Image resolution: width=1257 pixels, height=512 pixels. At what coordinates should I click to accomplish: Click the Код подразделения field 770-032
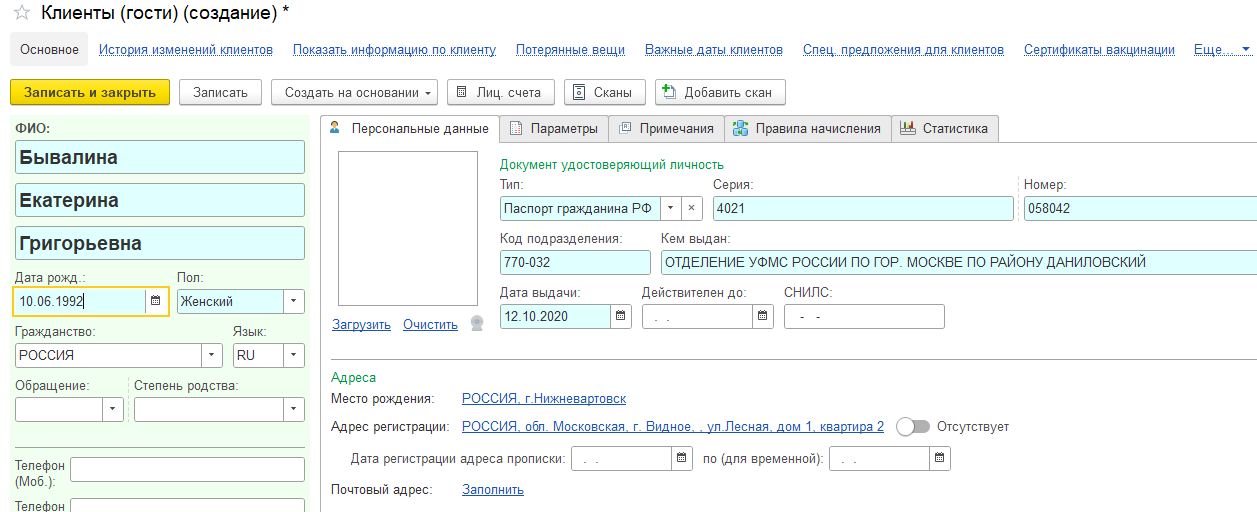pos(575,262)
